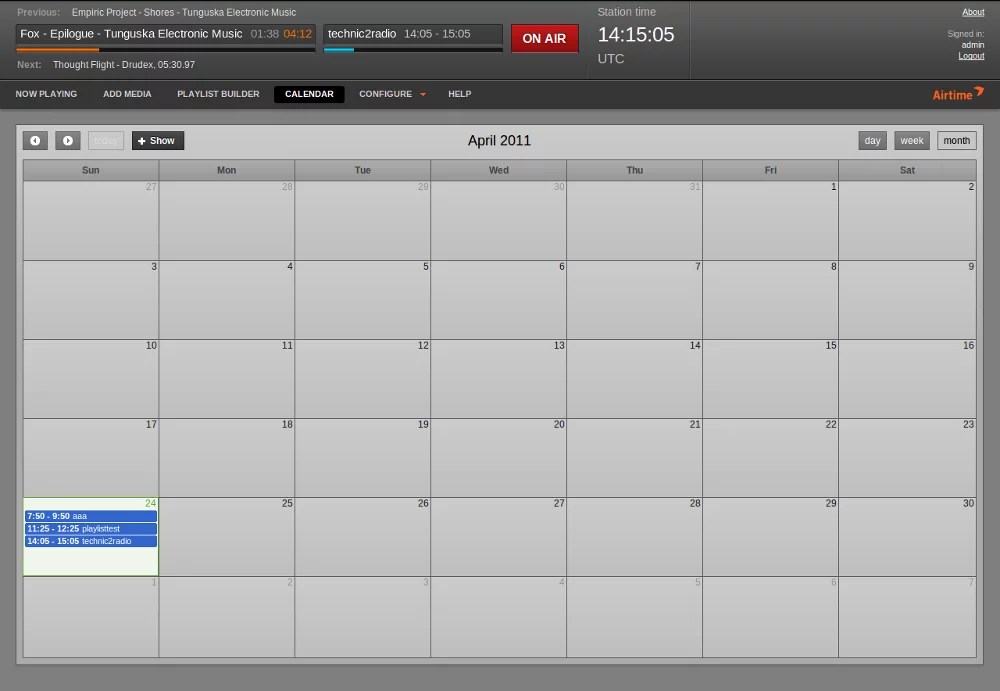Go to the Playlist Builder tab

[x=218, y=94]
